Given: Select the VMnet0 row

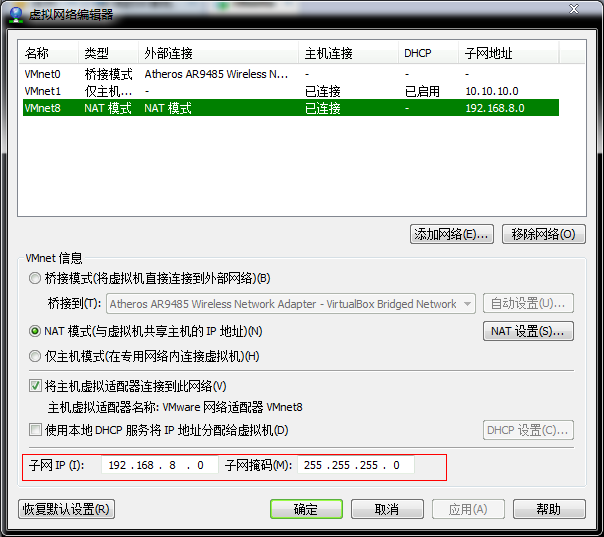Looking at the screenshot, I should [x=291, y=74].
